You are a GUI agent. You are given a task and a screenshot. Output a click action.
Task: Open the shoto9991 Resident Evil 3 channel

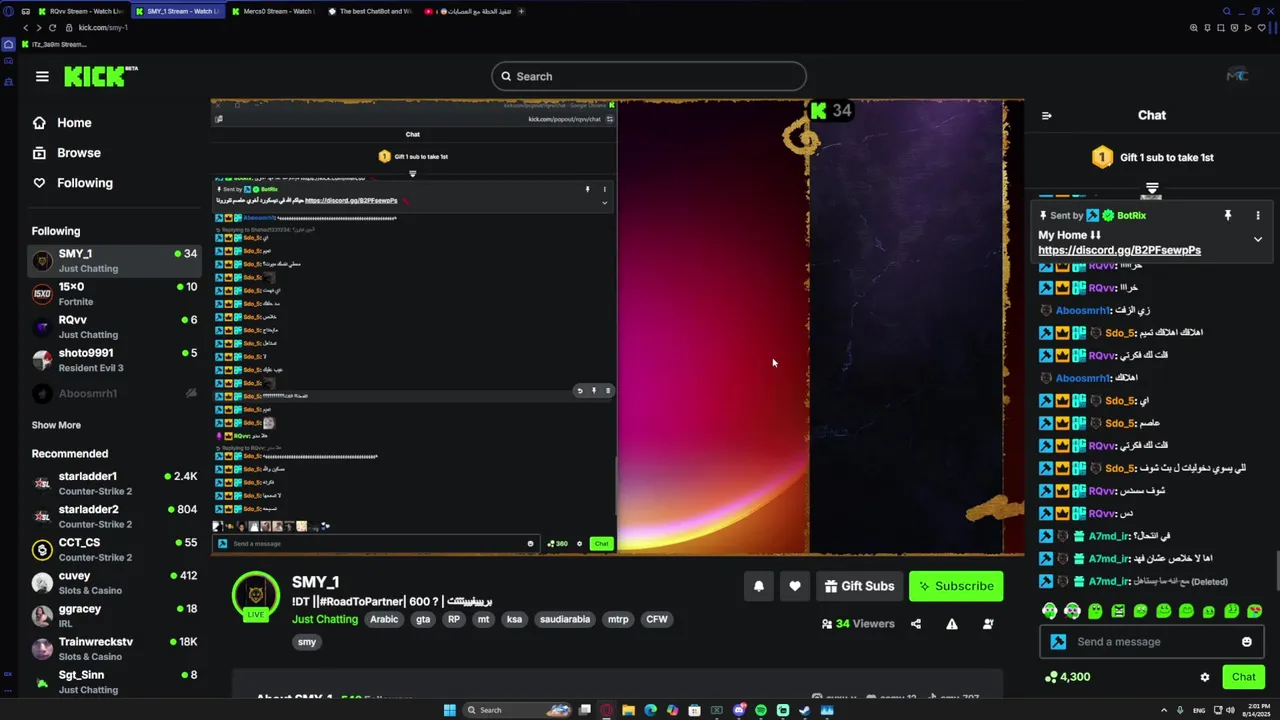point(114,360)
